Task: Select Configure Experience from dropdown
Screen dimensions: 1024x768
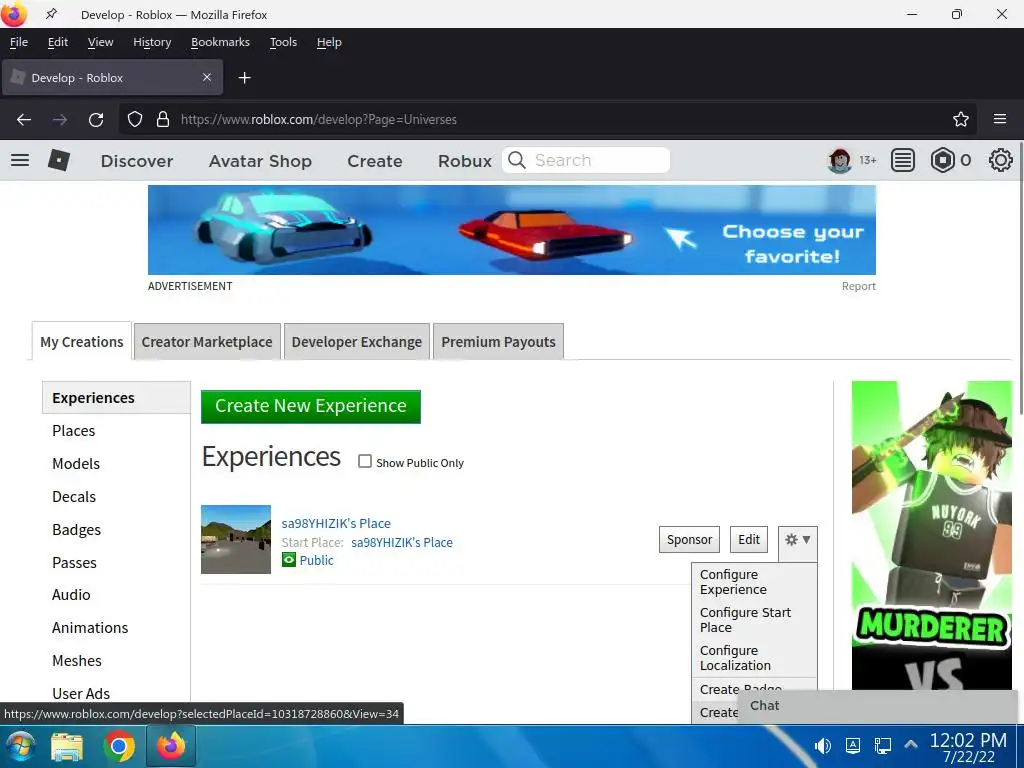Action: pos(754,582)
